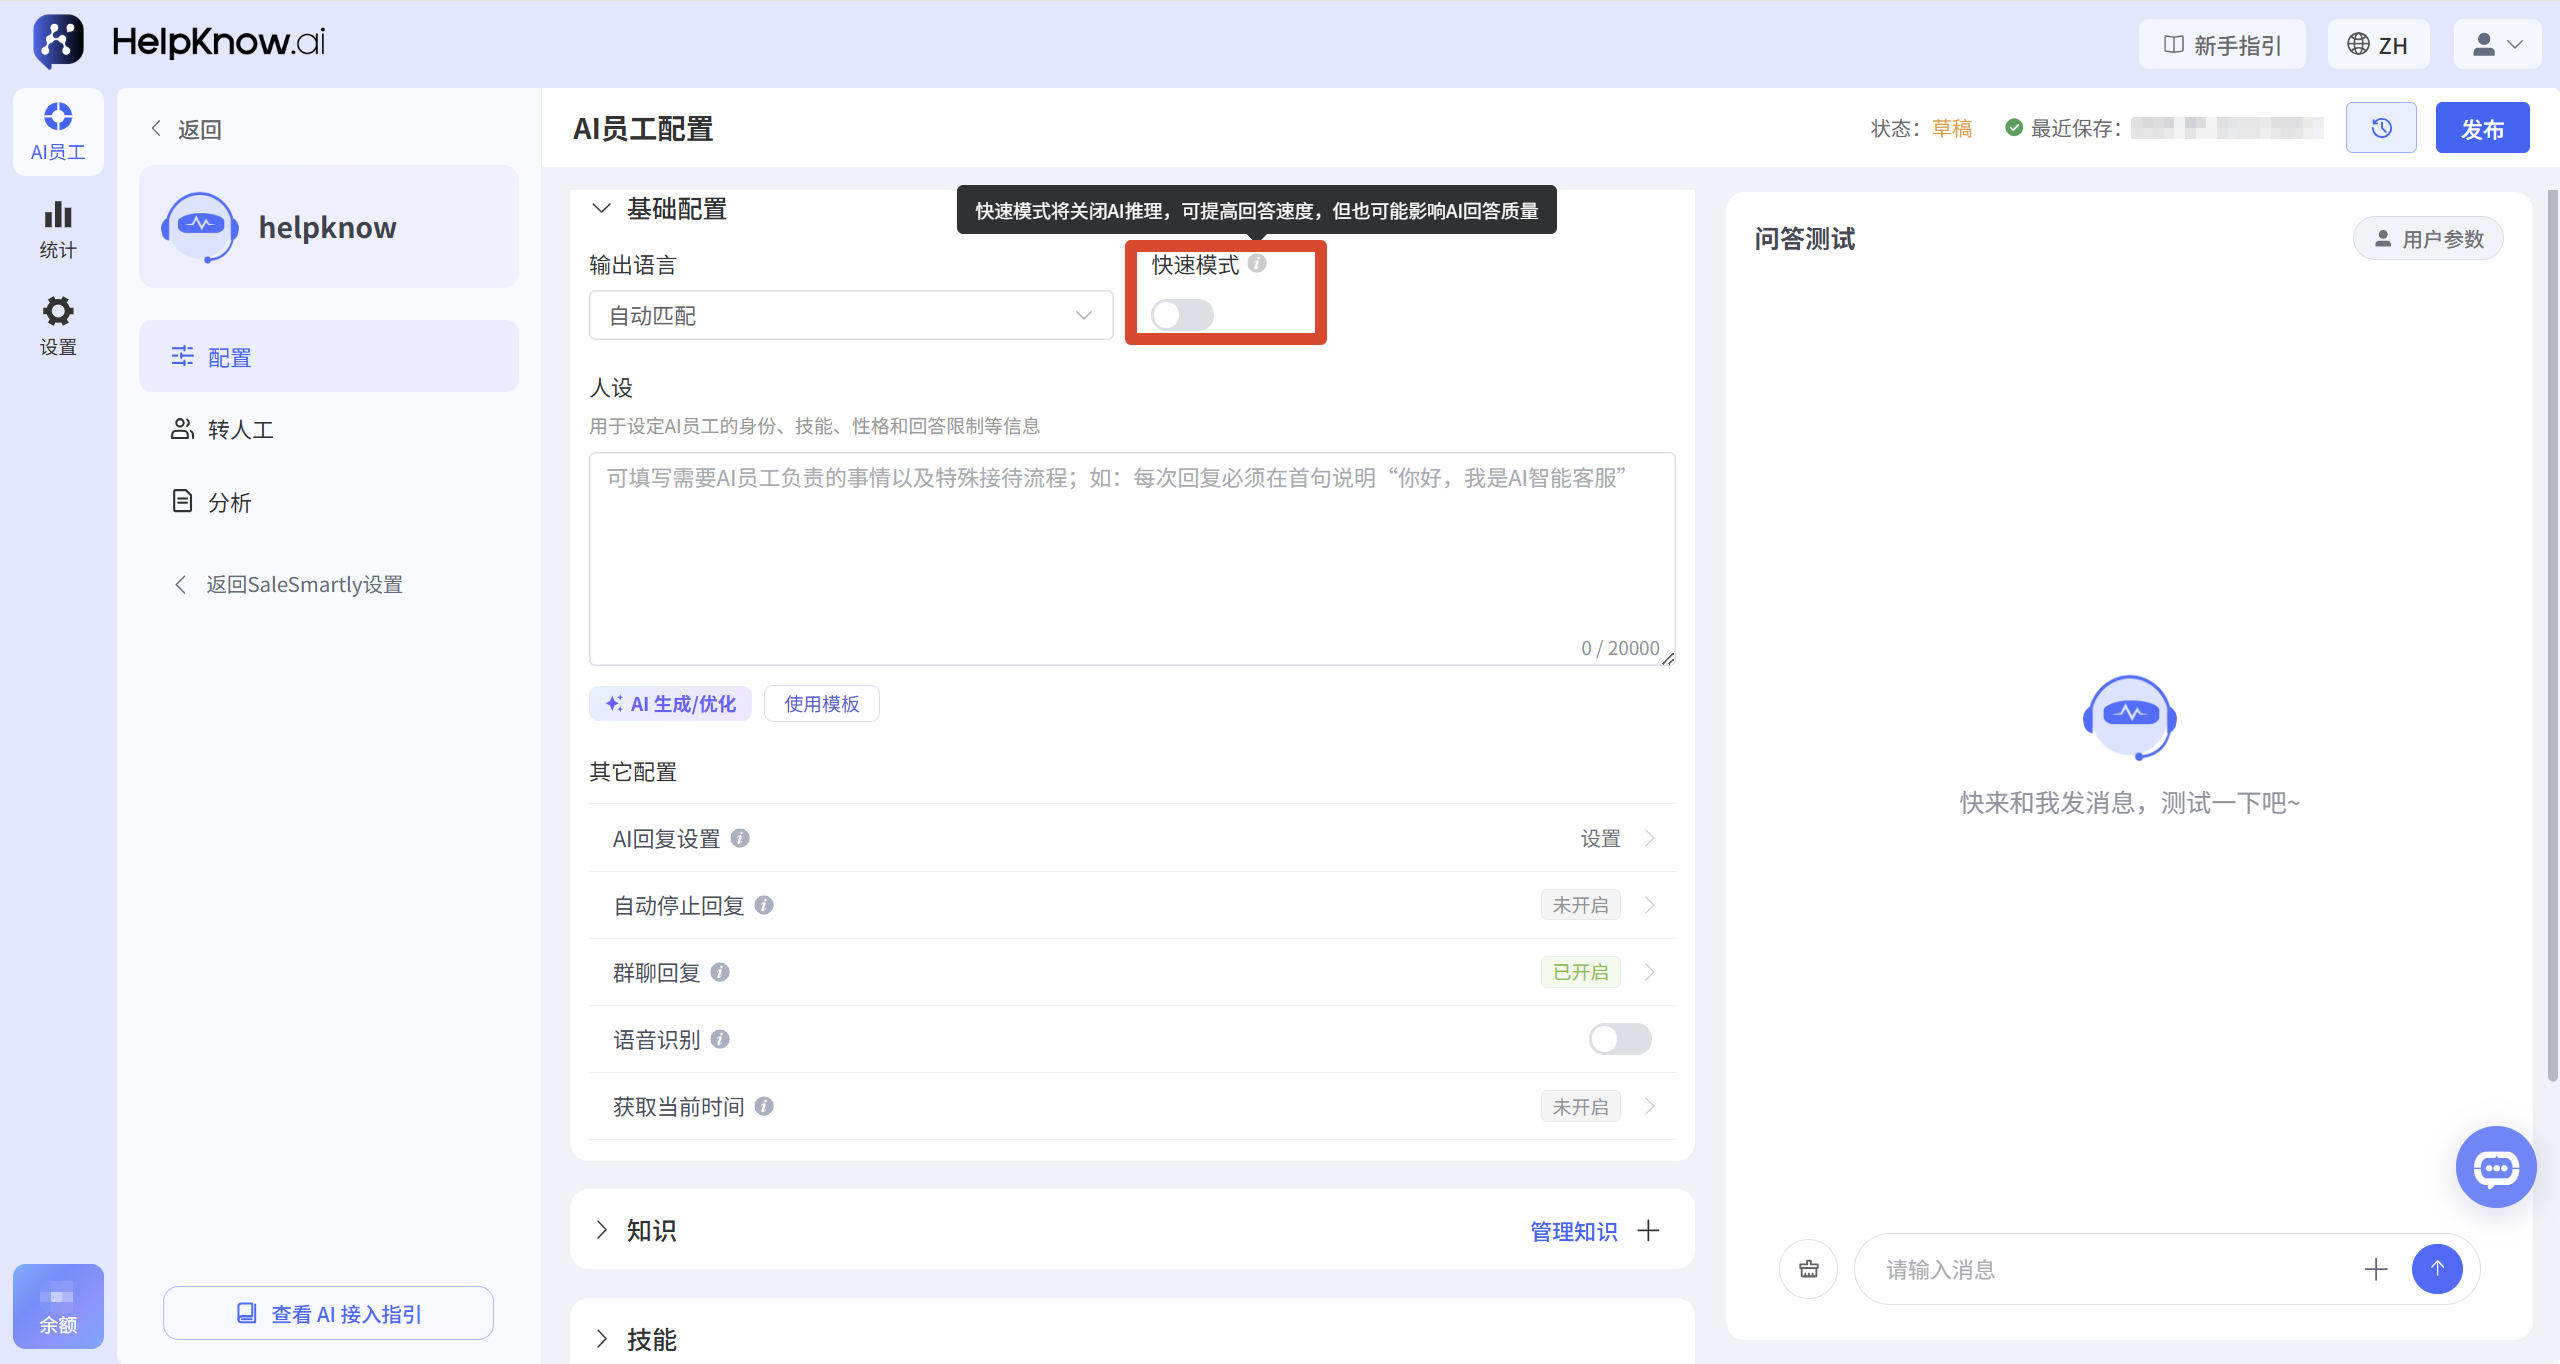2560x1364 pixels.
Task: Open the floating chat support bubble
Action: 2496,1167
